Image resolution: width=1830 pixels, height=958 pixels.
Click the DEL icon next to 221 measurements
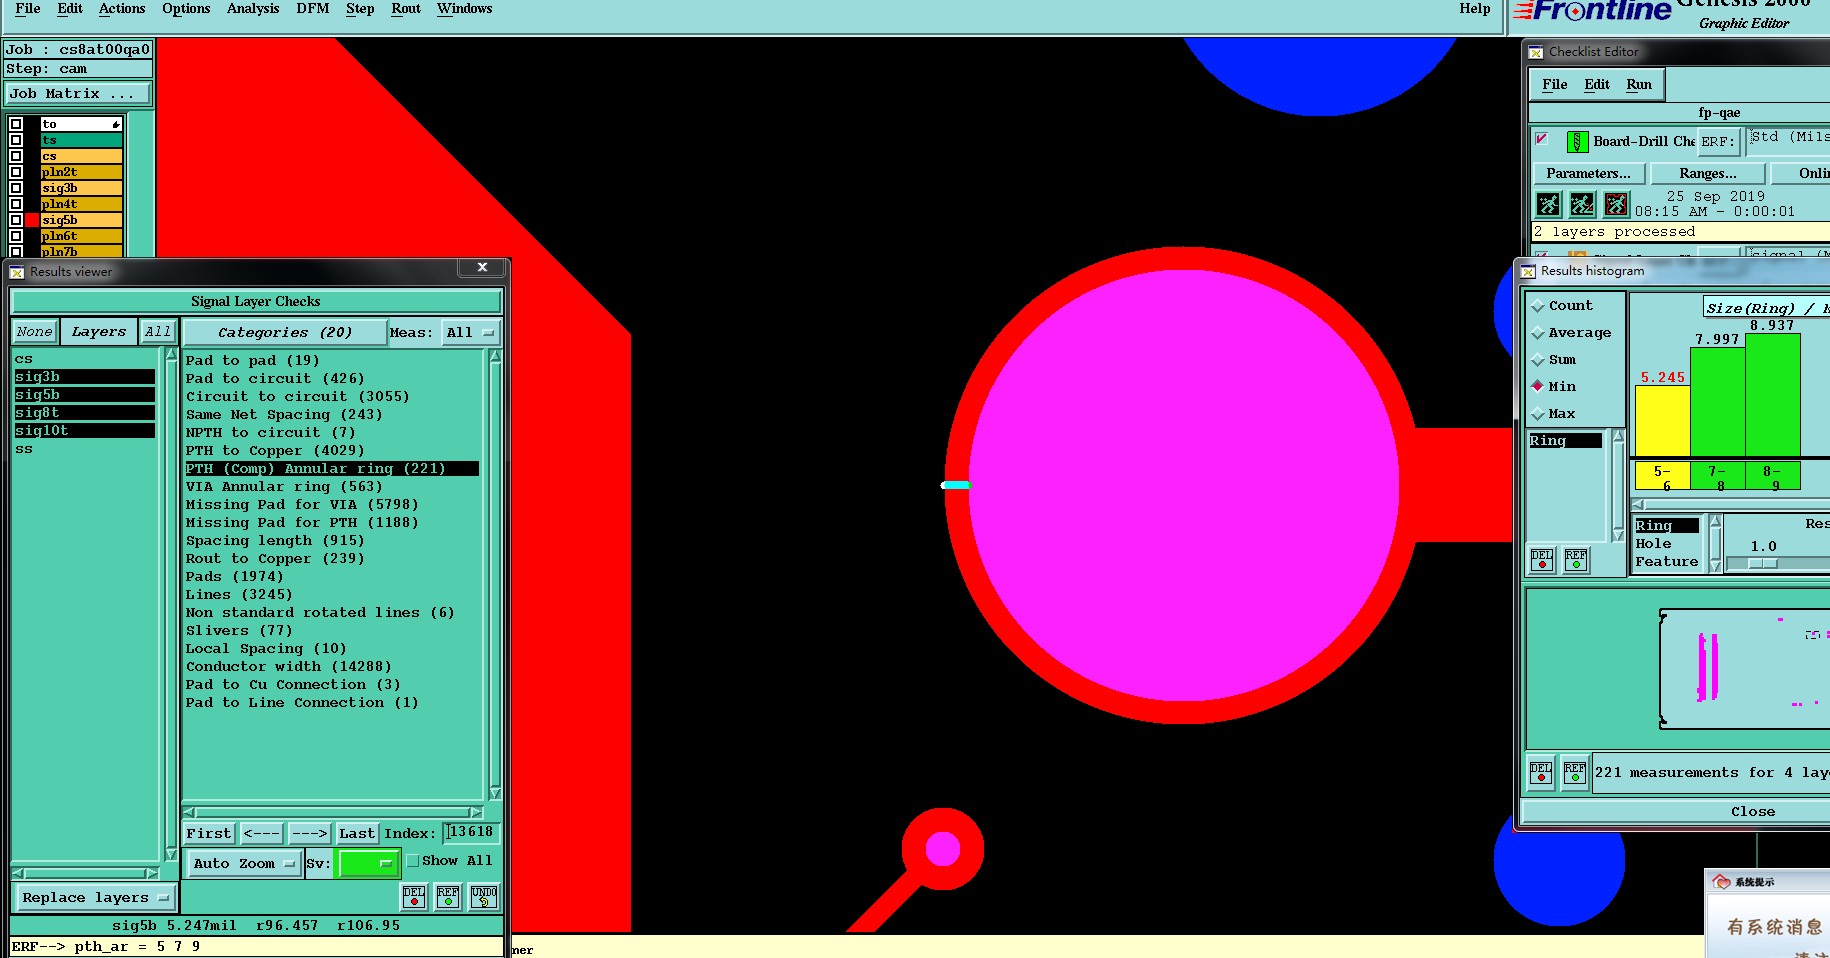click(1541, 773)
